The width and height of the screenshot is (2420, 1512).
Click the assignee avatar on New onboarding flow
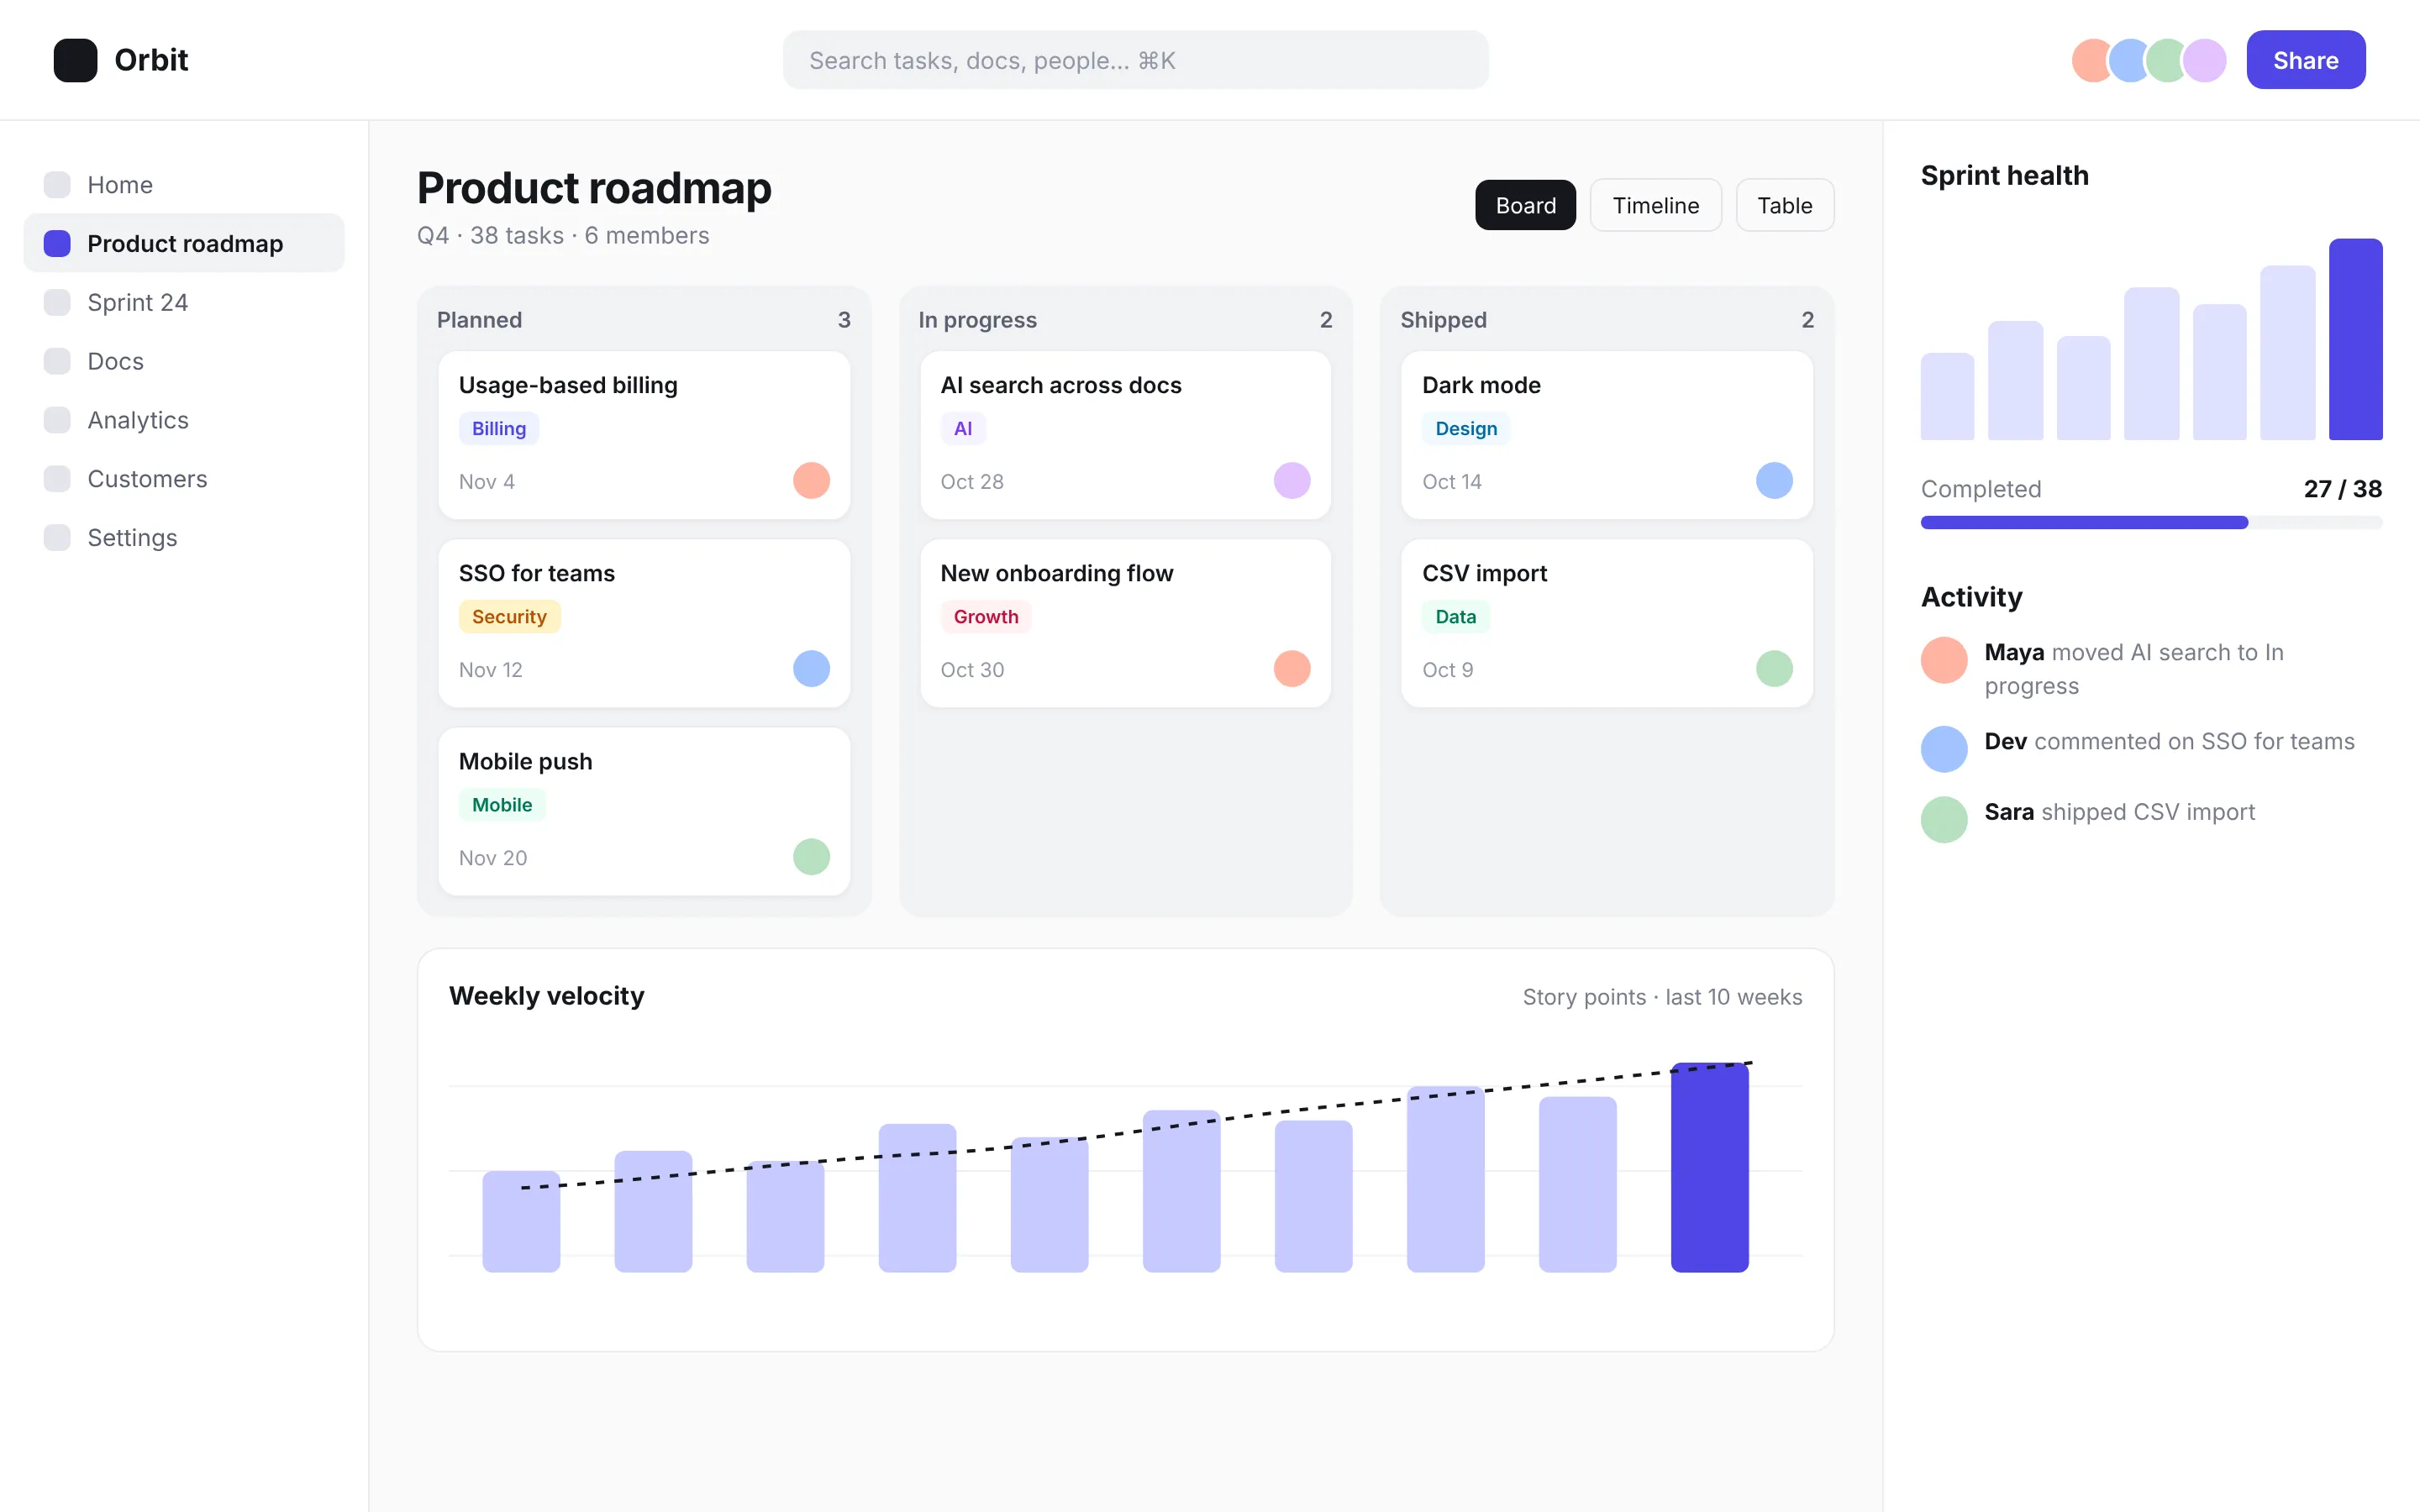pos(1292,669)
